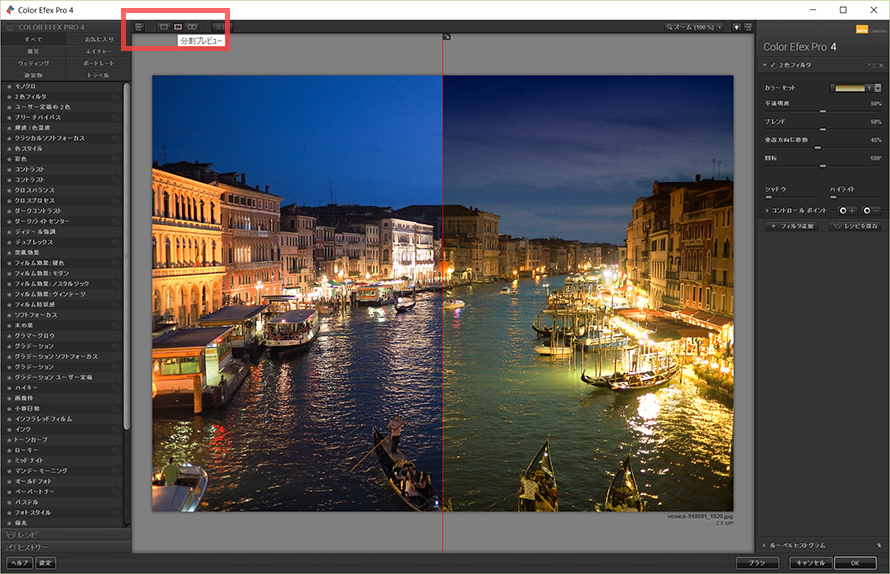
Task: Open presets icon for フォトスタイル filter
Action: (116, 512)
